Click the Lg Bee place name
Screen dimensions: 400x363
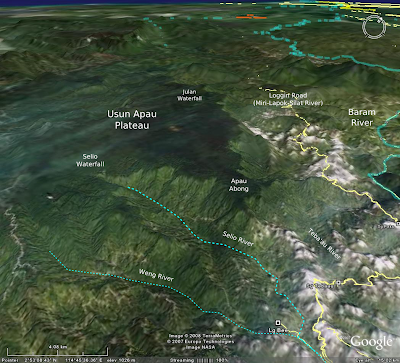[x=277, y=330]
